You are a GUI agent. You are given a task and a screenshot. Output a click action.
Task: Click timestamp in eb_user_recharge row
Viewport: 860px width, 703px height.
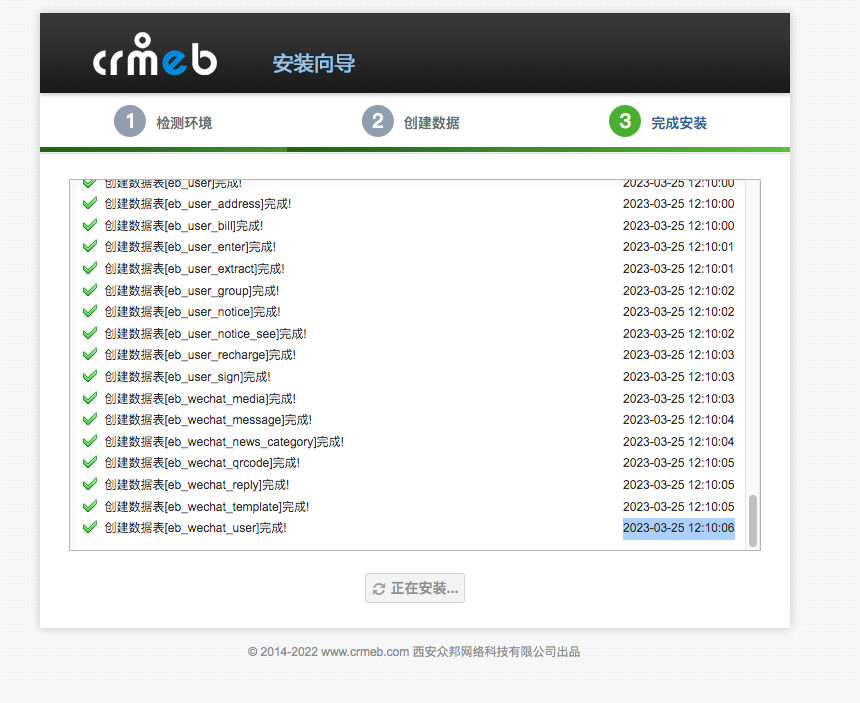pyautogui.click(x=678, y=355)
